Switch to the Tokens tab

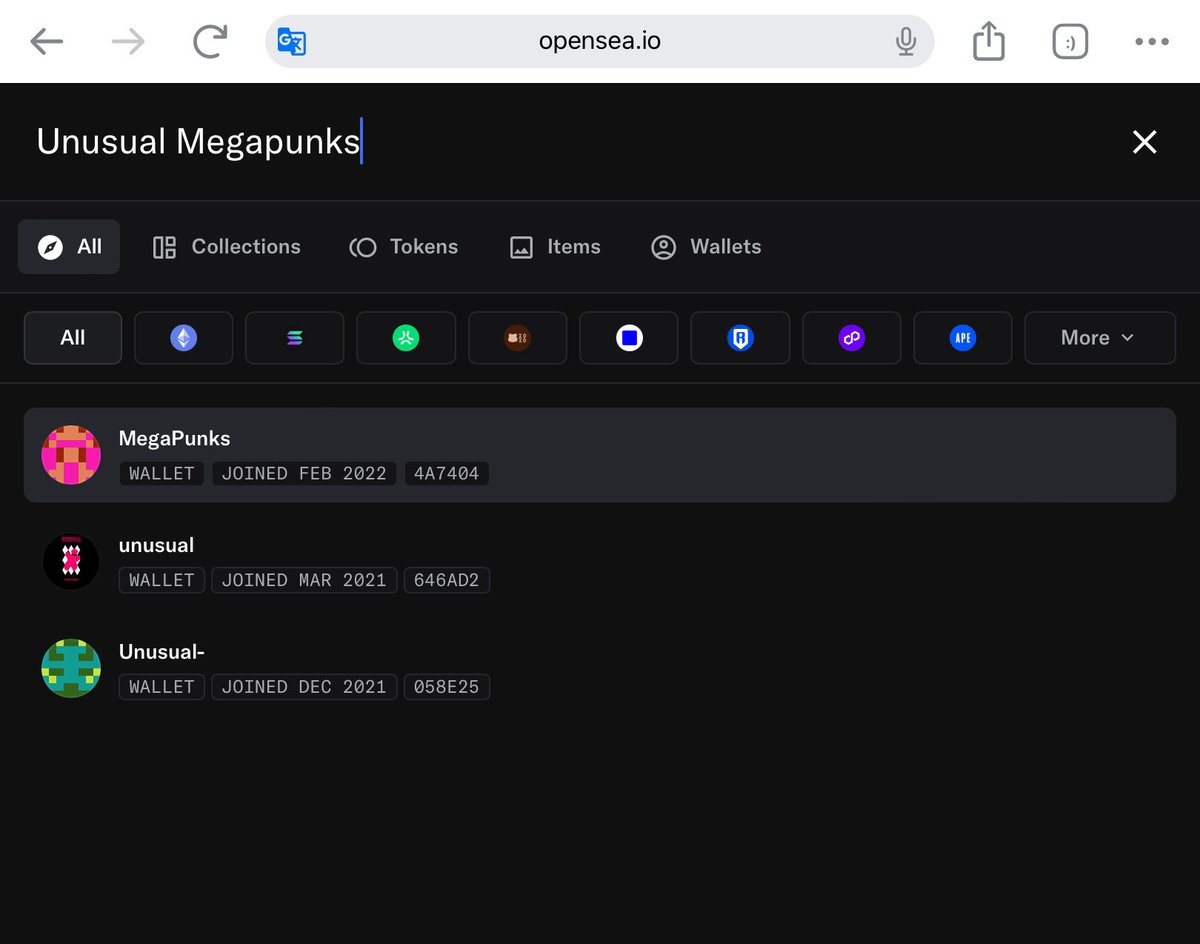404,247
